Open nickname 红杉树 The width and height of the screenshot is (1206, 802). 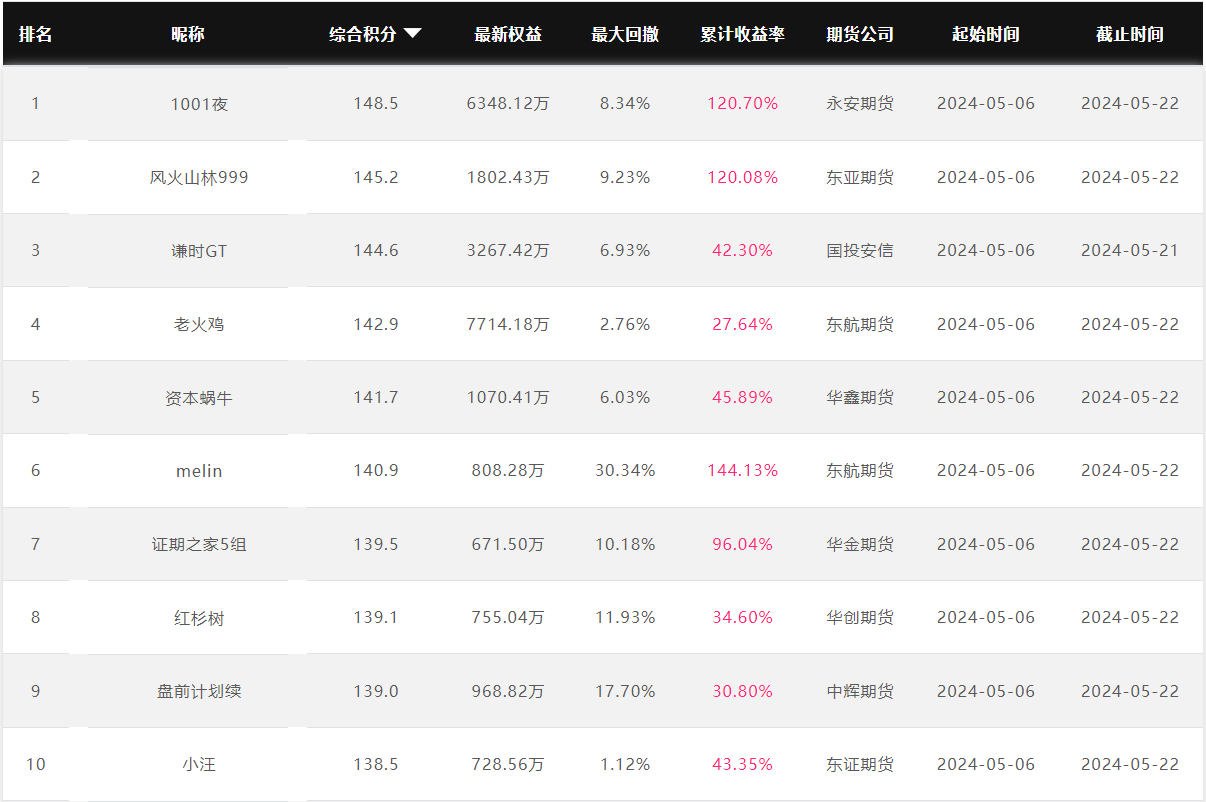coord(199,617)
